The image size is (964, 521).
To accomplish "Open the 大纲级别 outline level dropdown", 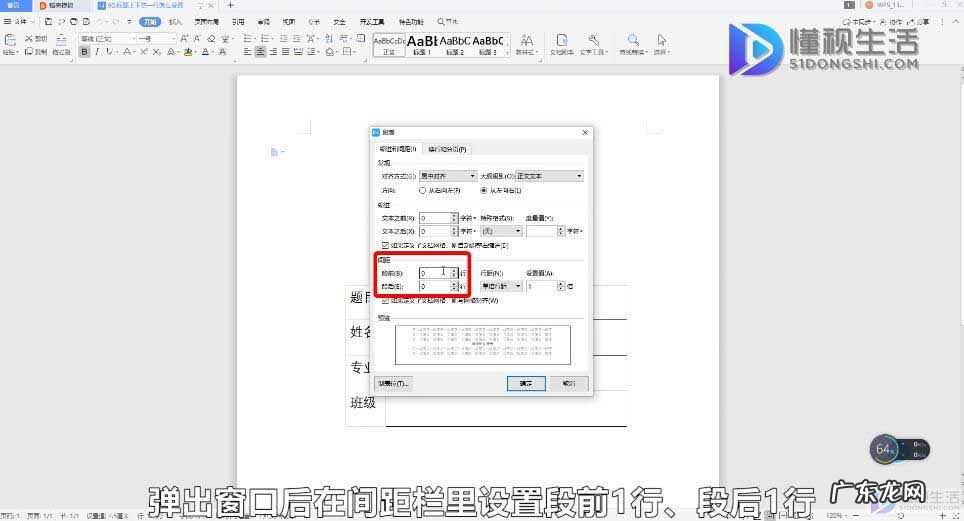I will point(549,176).
